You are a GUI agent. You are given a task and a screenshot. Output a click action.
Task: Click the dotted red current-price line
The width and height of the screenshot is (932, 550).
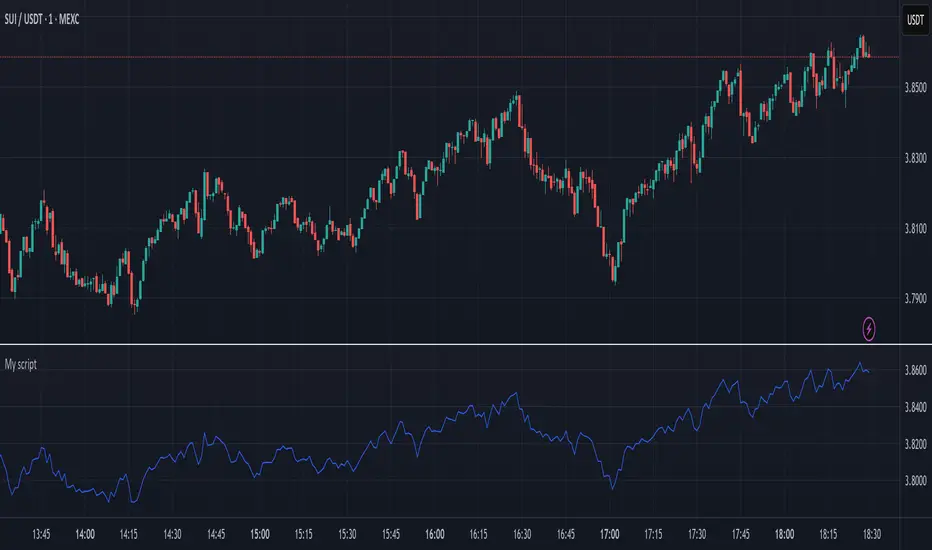click(449, 57)
